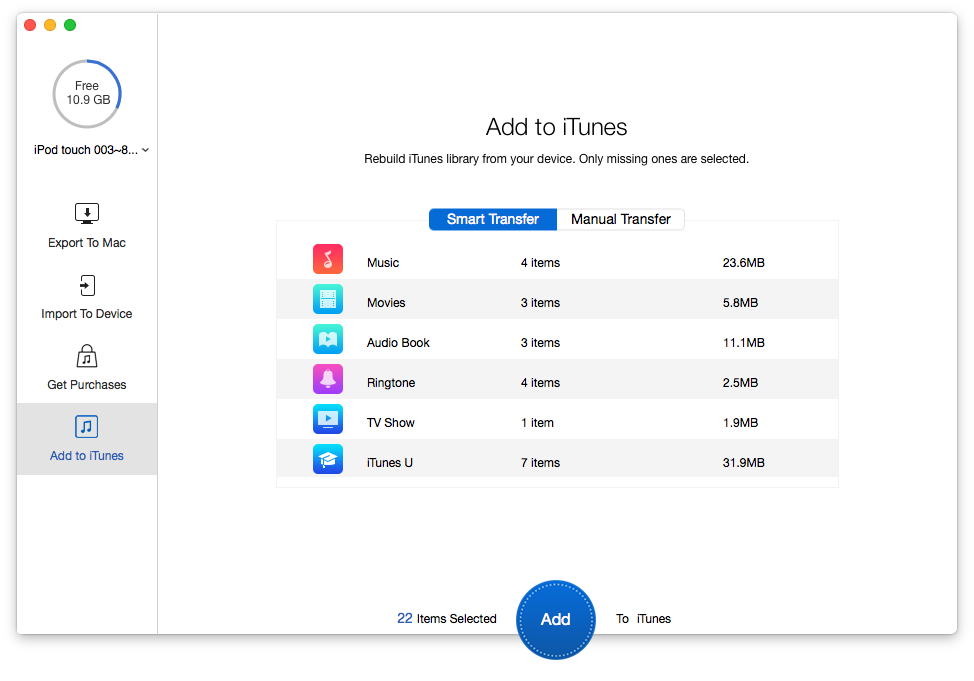
Task: Click the Free 10.9 GB storage ring
Action: coord(87,94)
